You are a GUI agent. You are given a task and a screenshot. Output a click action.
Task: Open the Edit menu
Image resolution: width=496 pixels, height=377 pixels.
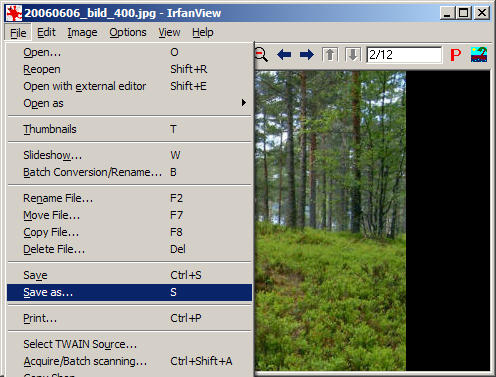[46, 33]
